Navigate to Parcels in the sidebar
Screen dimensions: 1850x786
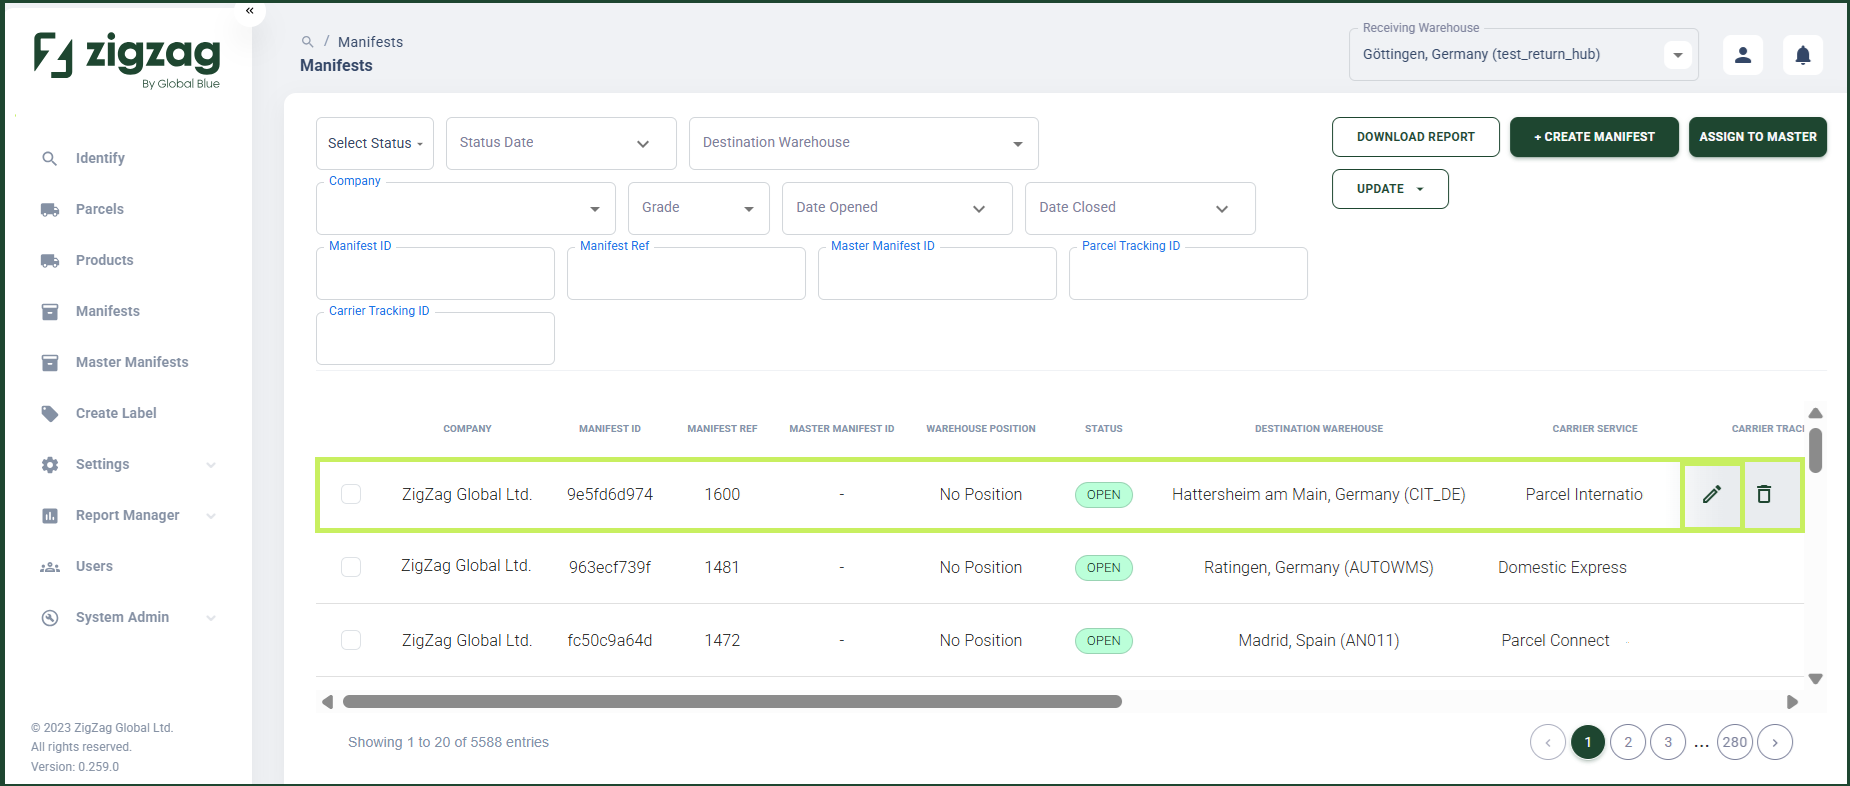coord(99,209)
